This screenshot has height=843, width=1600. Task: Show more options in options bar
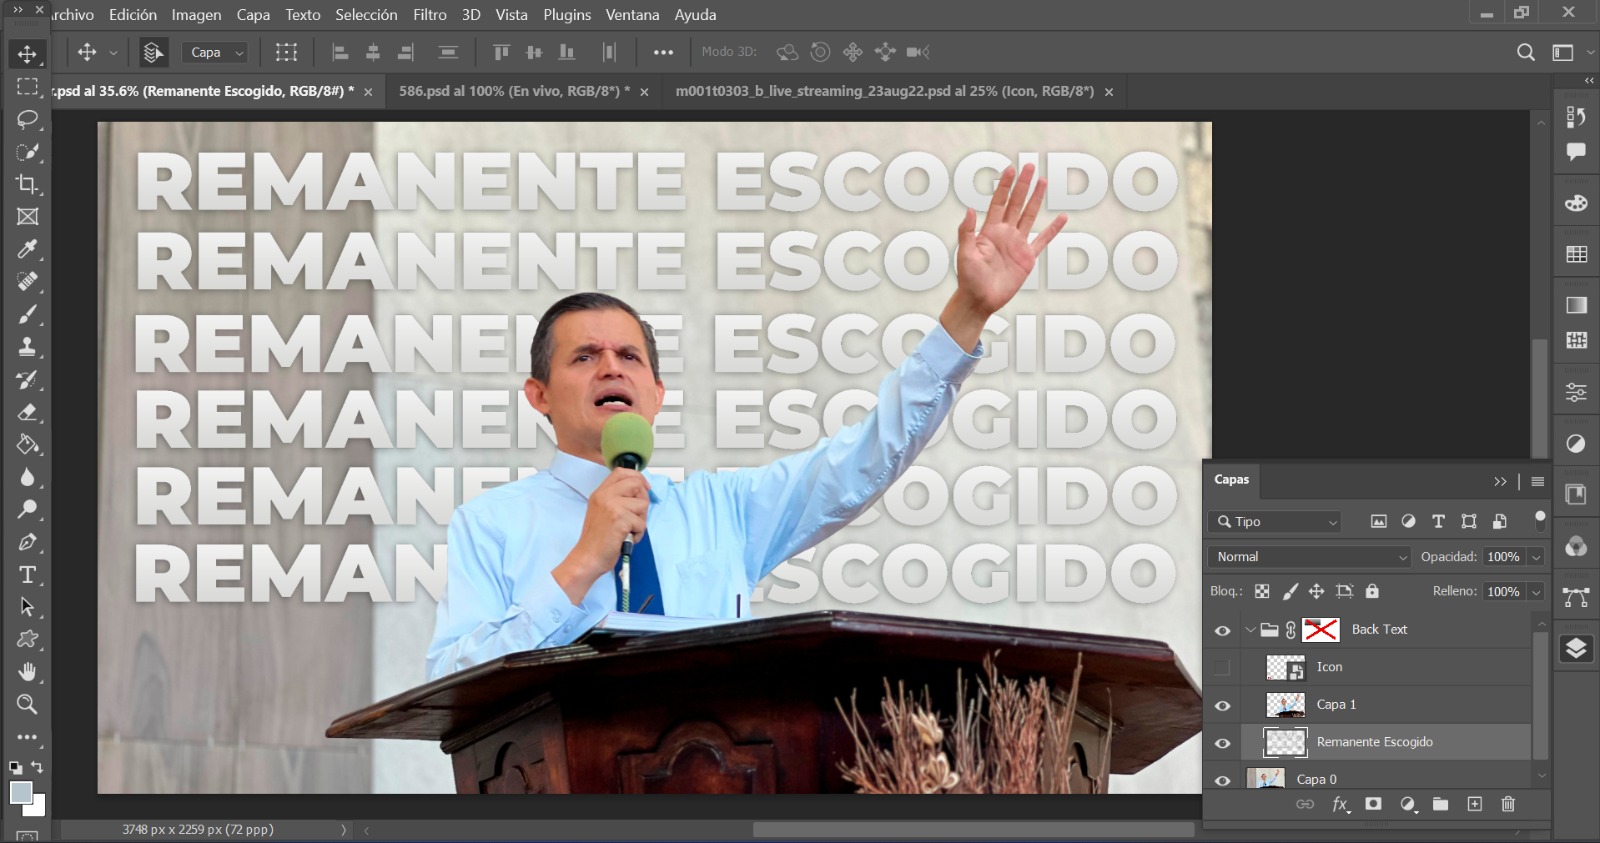(663, 52)
